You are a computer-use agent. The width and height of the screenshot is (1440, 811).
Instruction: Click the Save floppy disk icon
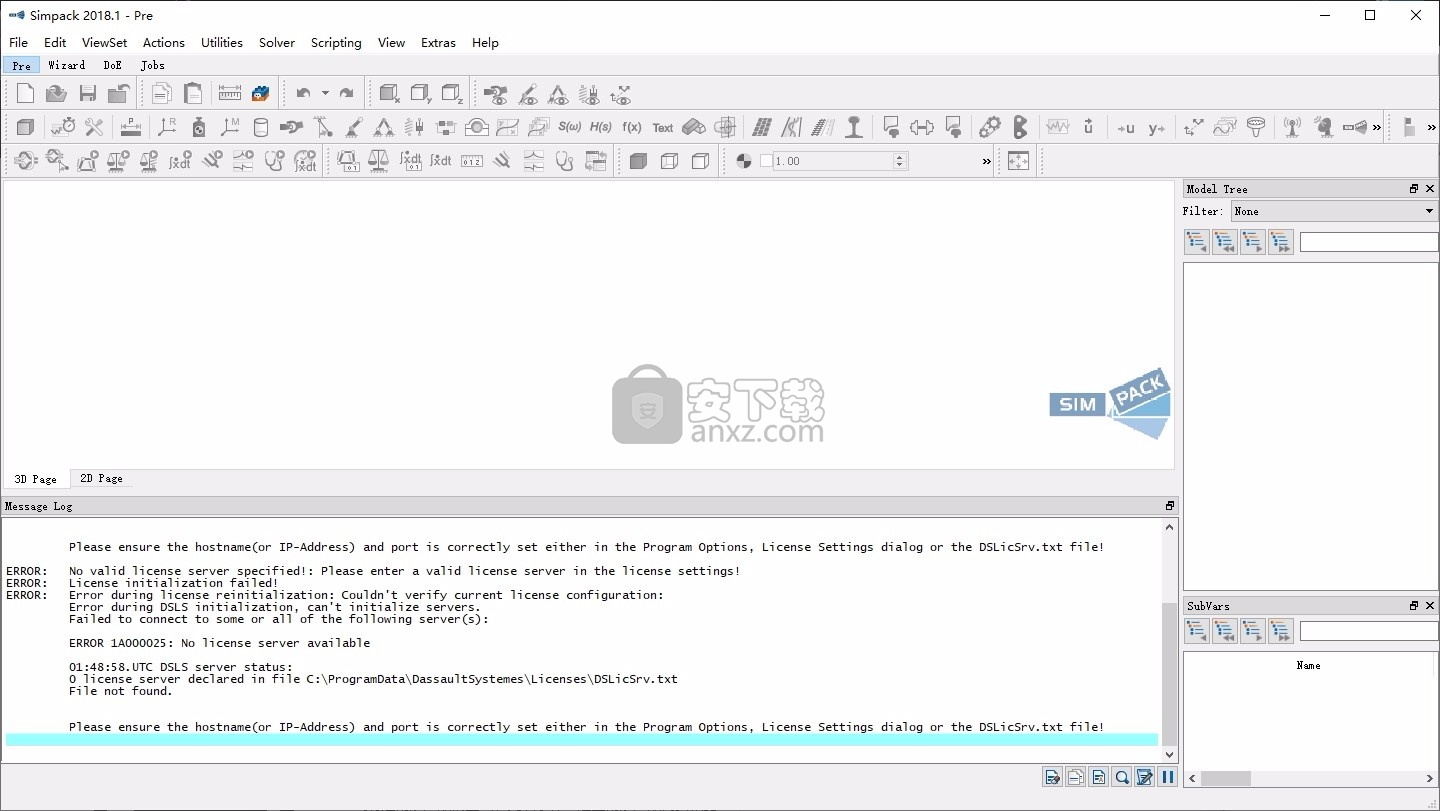pyautogui.click(x=88, y=93)
